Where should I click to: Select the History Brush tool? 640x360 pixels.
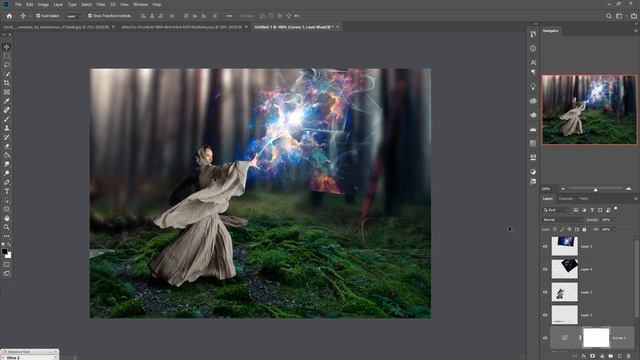point(7,137)
